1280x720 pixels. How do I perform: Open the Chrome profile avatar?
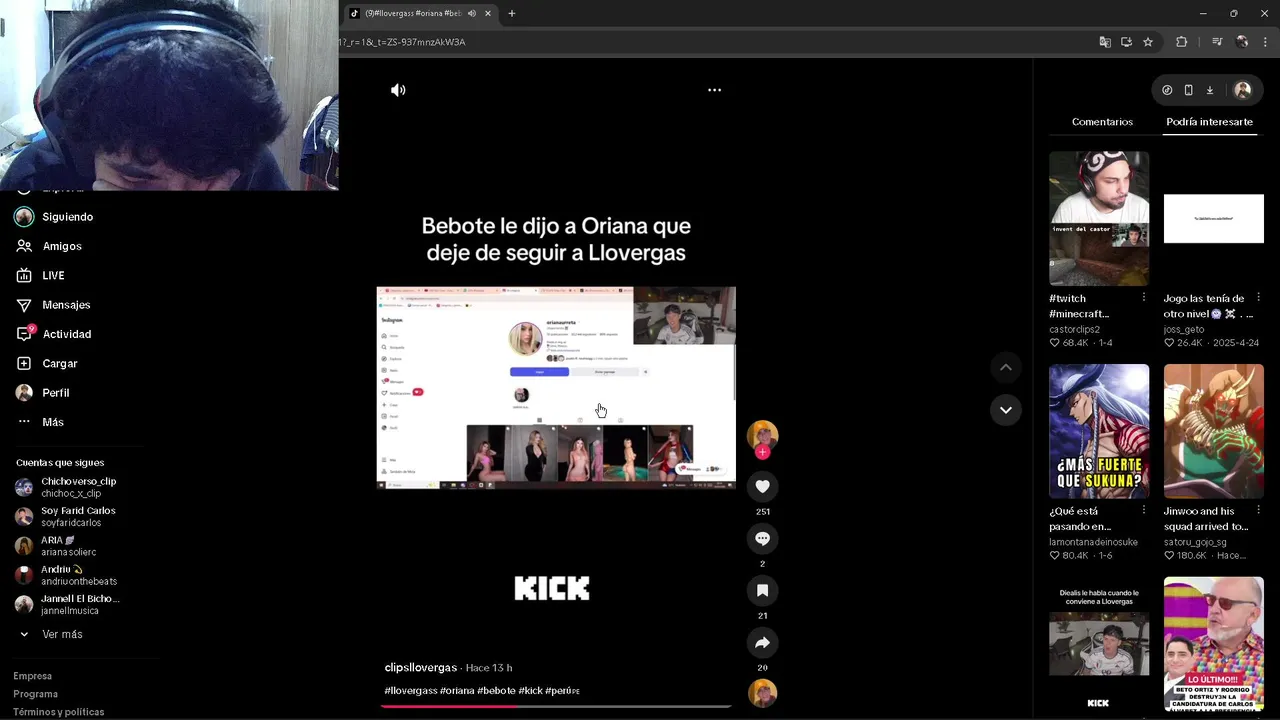point(1242,42)
